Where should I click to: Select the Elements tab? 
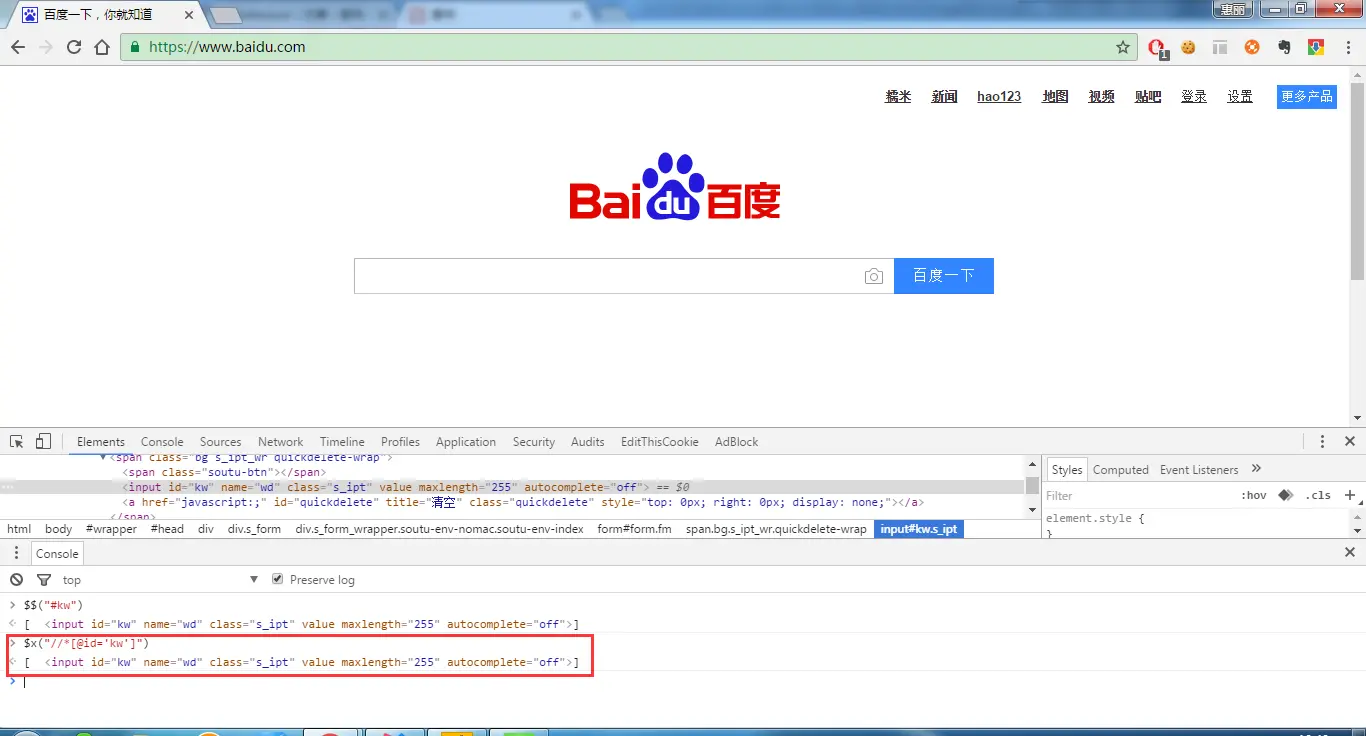tap(101, 442)
